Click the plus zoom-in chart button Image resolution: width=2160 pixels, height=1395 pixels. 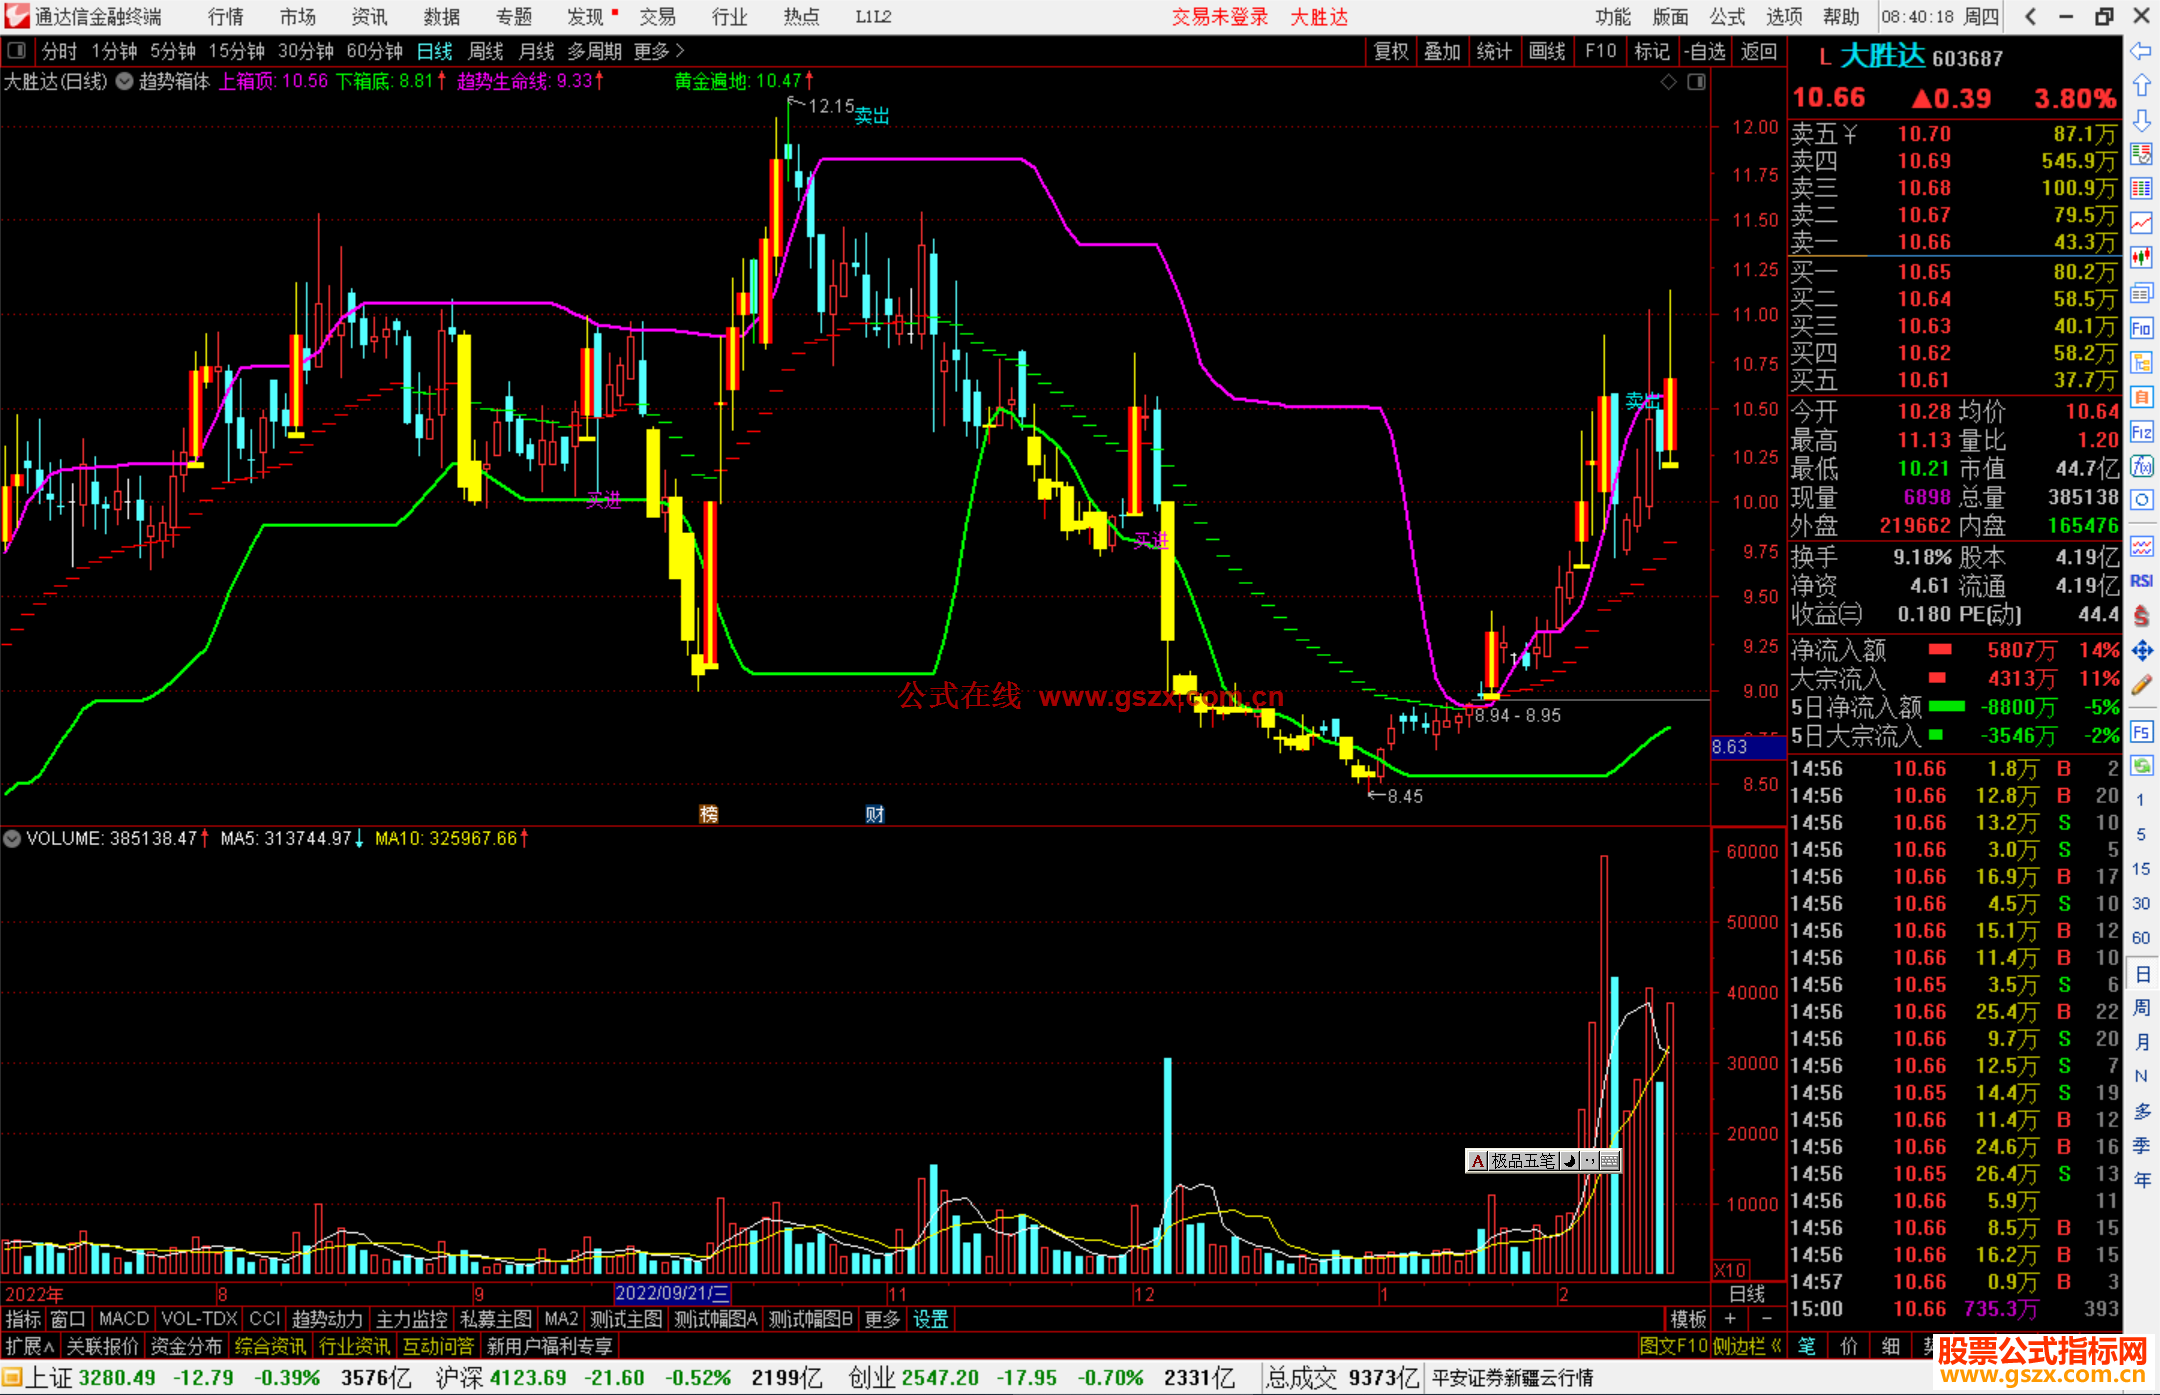[x=1730, y=1319]
